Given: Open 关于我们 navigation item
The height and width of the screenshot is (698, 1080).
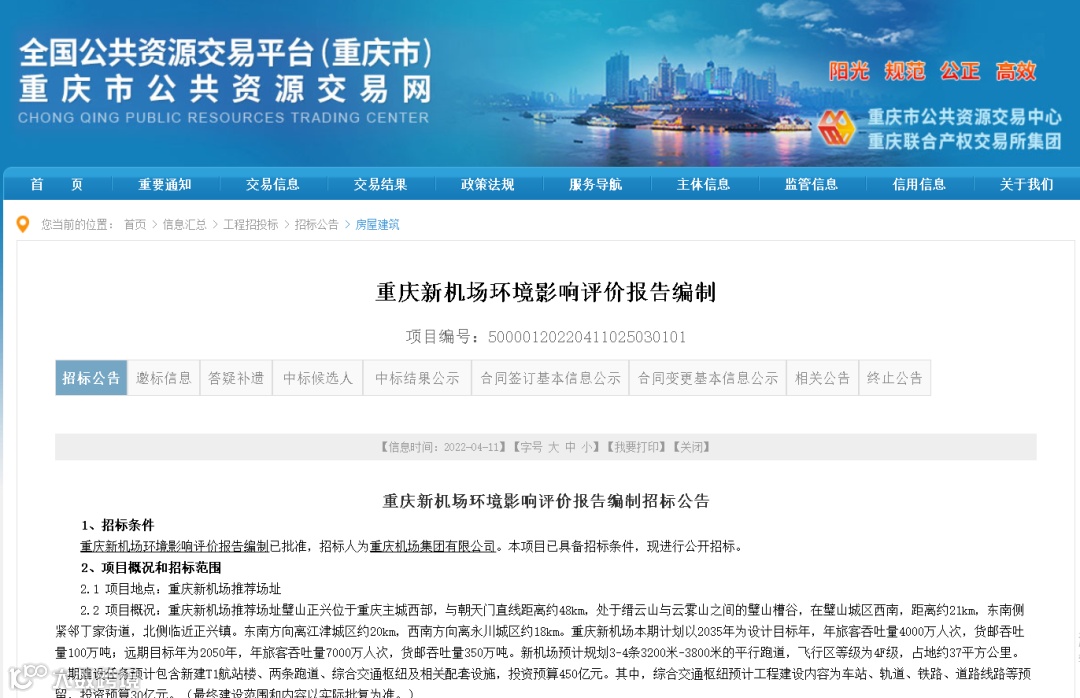Looking at the screenshot, I should tap(1026, 185).
